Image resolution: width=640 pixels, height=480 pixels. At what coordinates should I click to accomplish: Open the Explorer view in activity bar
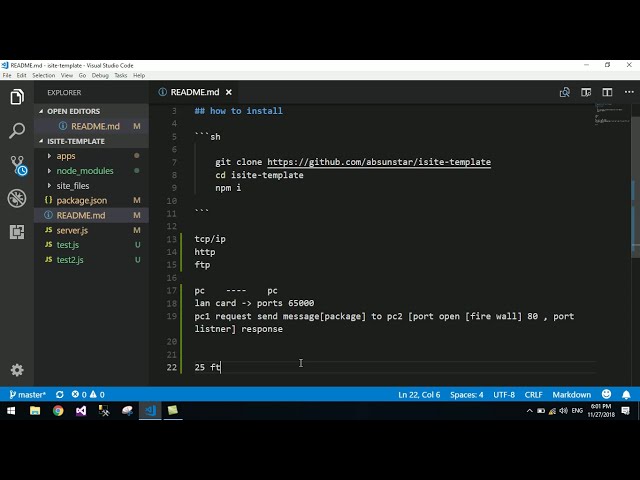pos(17,97)
